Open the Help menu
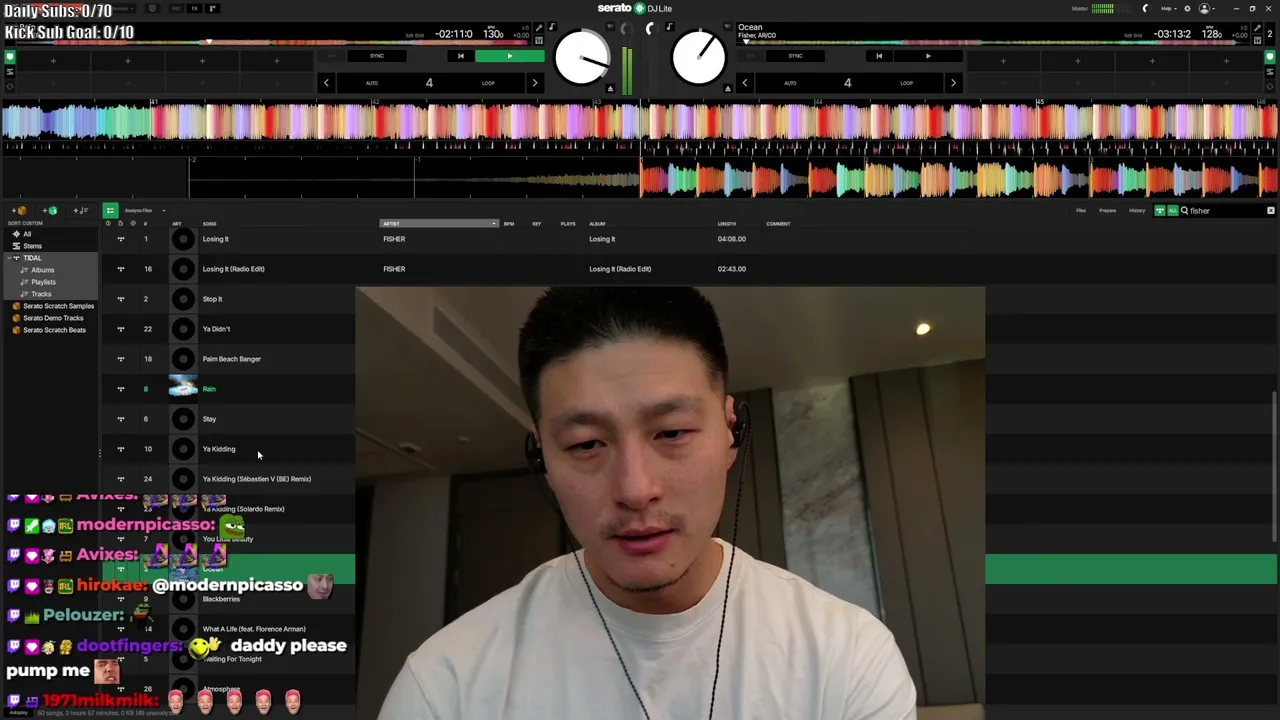1280x720 pixels. [1167, 9]
